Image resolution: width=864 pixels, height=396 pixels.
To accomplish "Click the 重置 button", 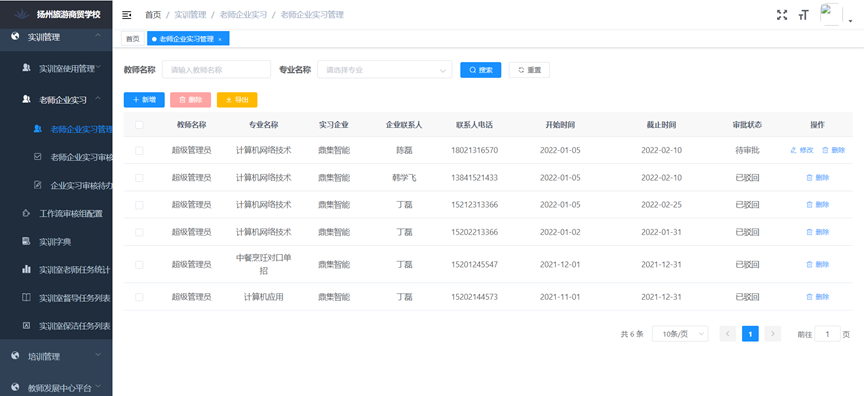I will coord(529,70).
